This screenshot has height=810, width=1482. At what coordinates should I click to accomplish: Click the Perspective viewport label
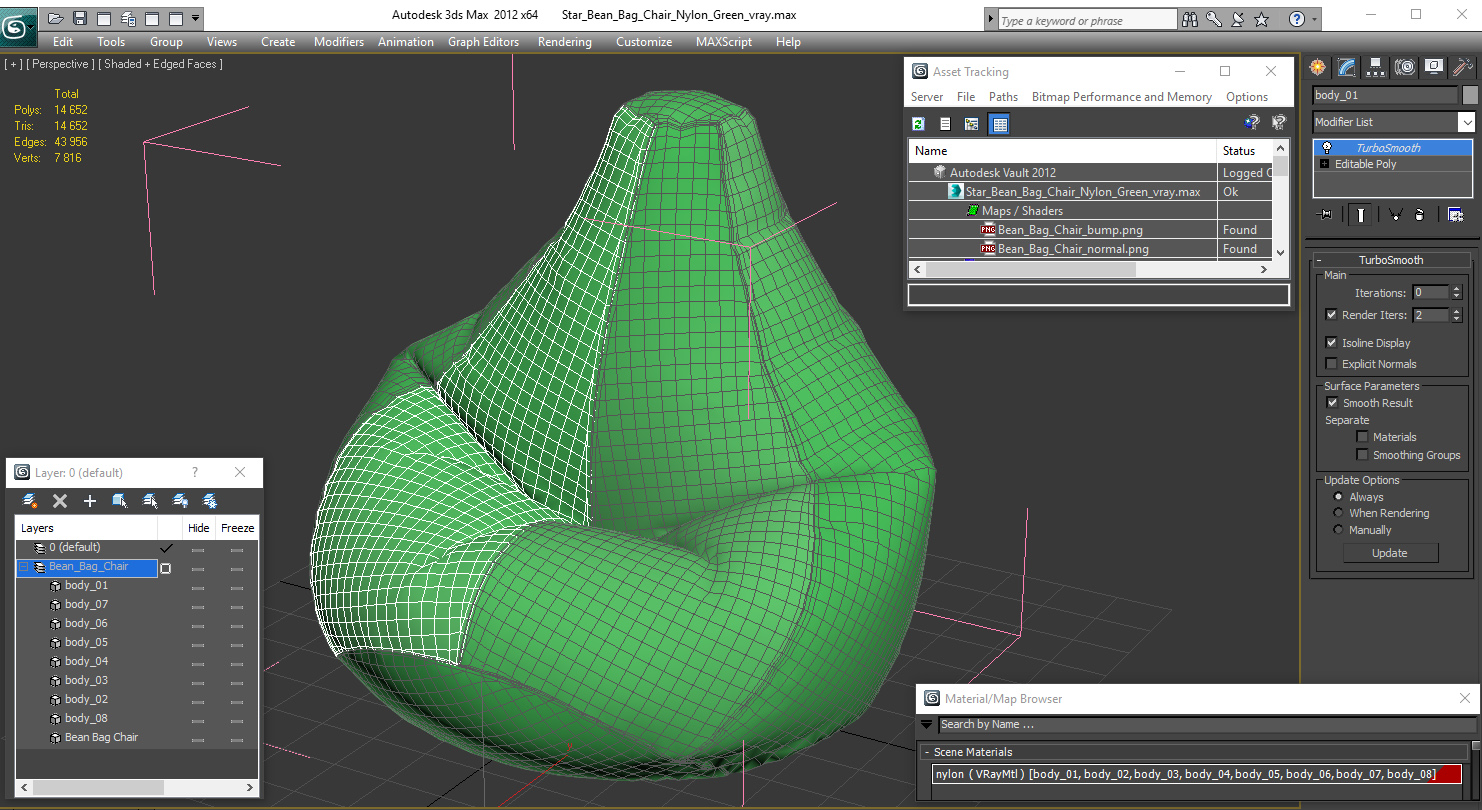click(x=60, y=64)
